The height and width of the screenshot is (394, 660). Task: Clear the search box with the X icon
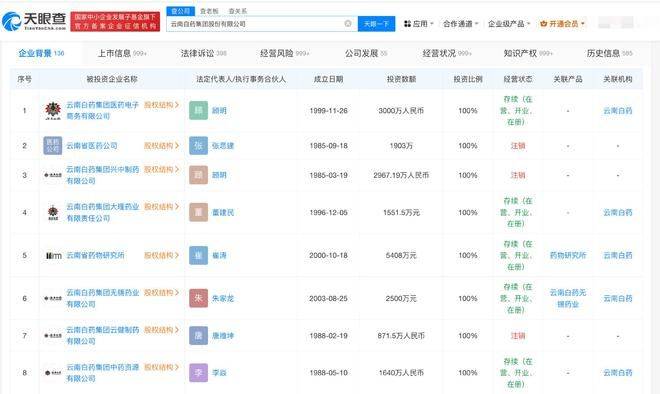tap(348, 24)
